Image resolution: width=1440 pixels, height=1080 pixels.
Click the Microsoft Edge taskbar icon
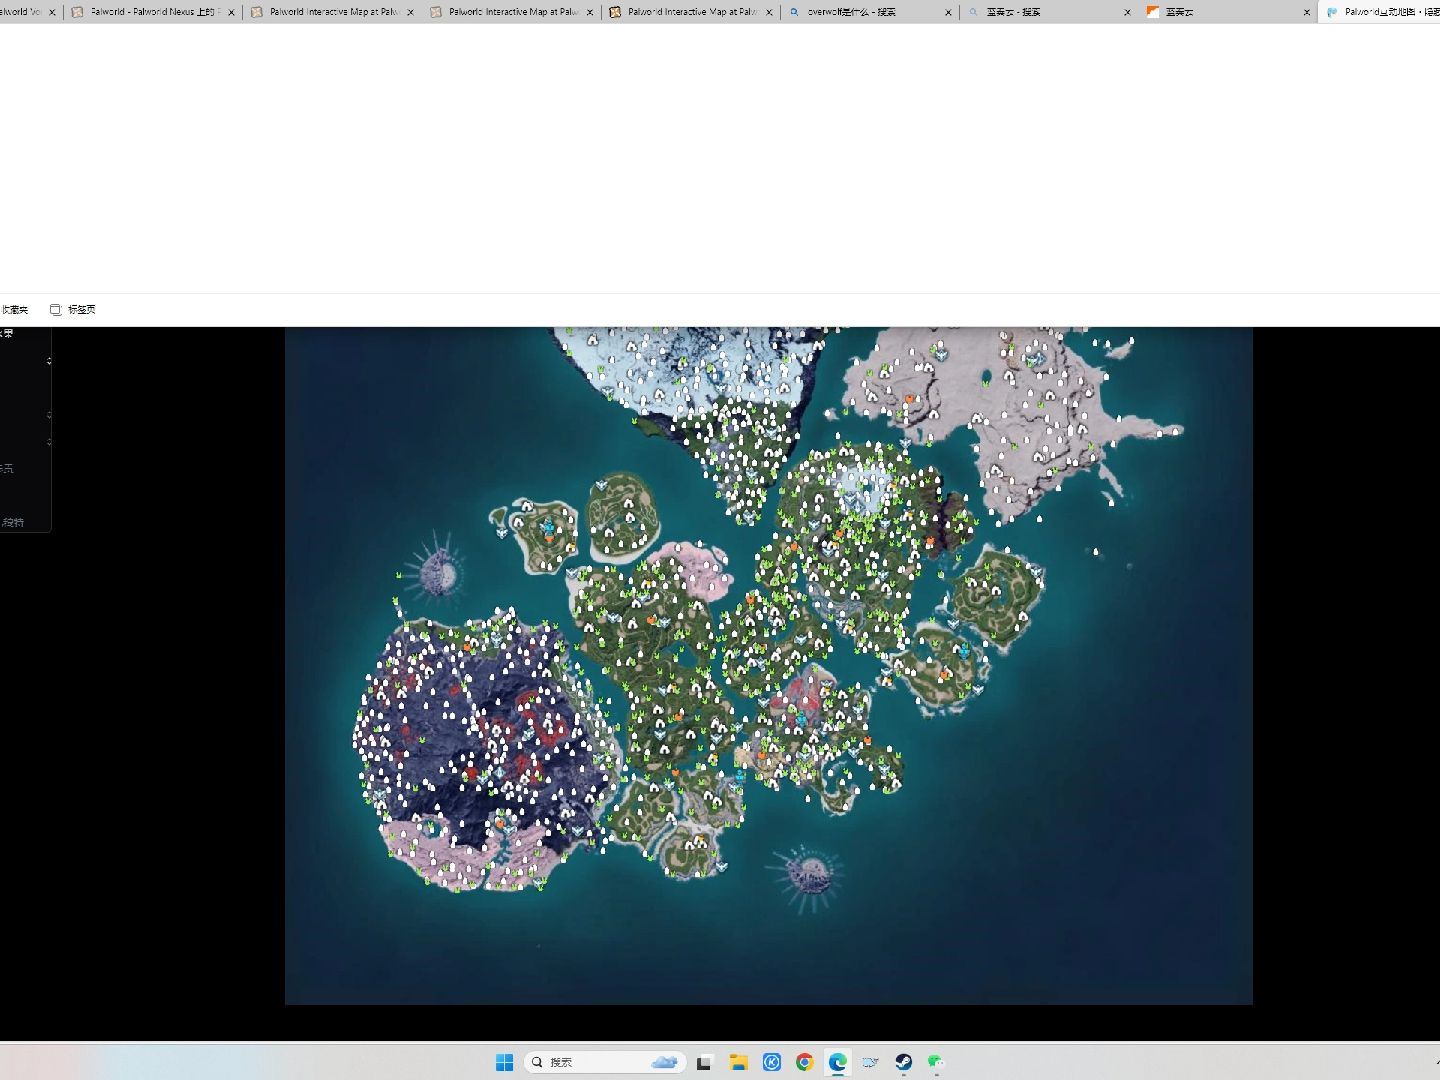837,1062
